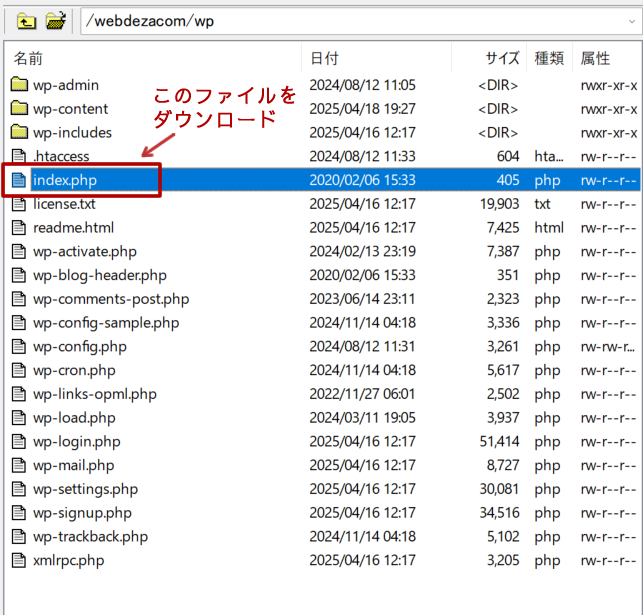Select the wp-comments-post.php file name
This screenshot has width=643, height=615.
click(111, 299)
